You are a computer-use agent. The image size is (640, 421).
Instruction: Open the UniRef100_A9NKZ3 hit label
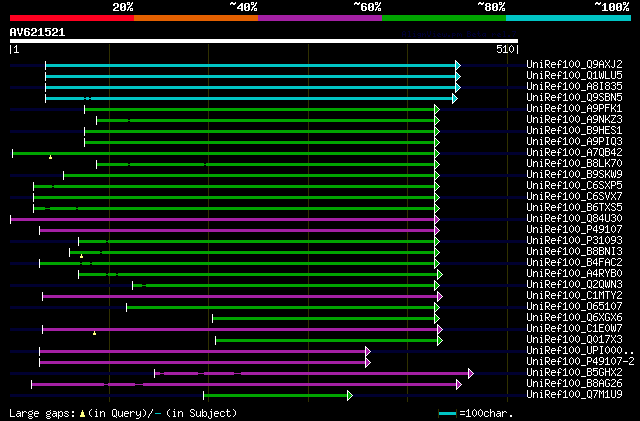coord(574,119)
